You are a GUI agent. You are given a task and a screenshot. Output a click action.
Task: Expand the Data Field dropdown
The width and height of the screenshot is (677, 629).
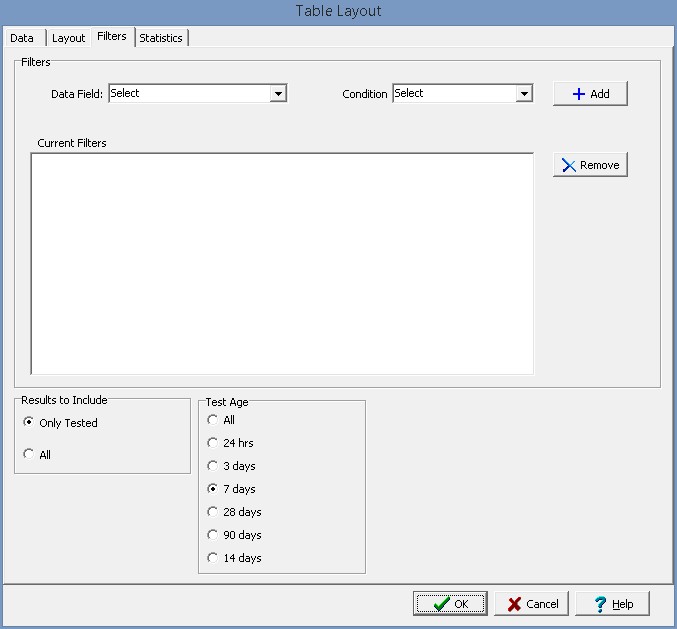[278, 94]
